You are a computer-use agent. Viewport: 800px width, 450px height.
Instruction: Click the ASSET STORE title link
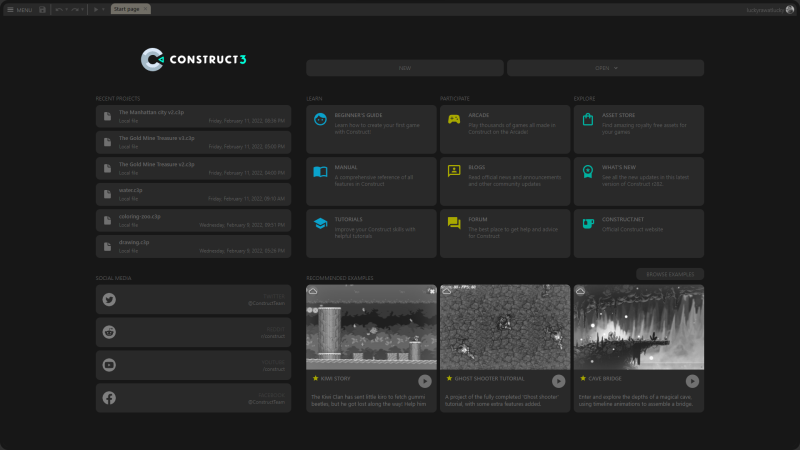[x=618, y=115]
